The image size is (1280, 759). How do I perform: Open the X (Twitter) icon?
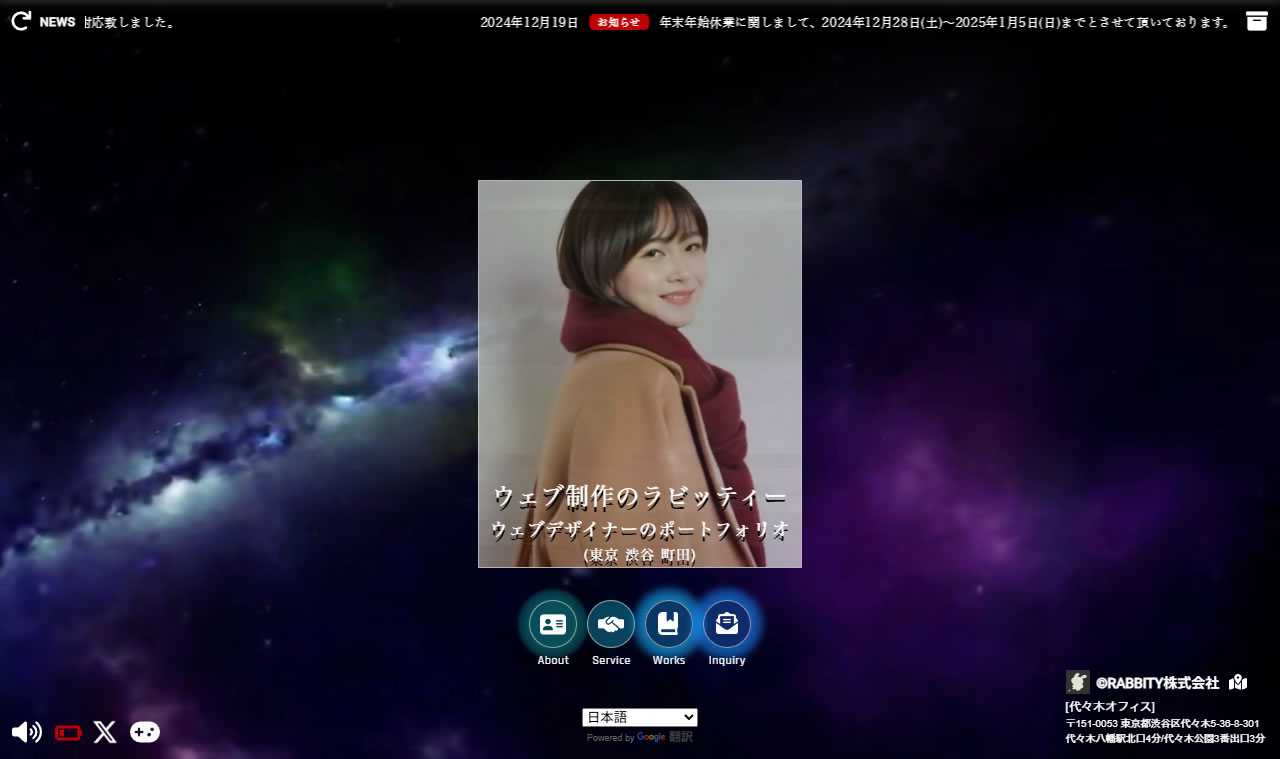(x=105, y=732)
